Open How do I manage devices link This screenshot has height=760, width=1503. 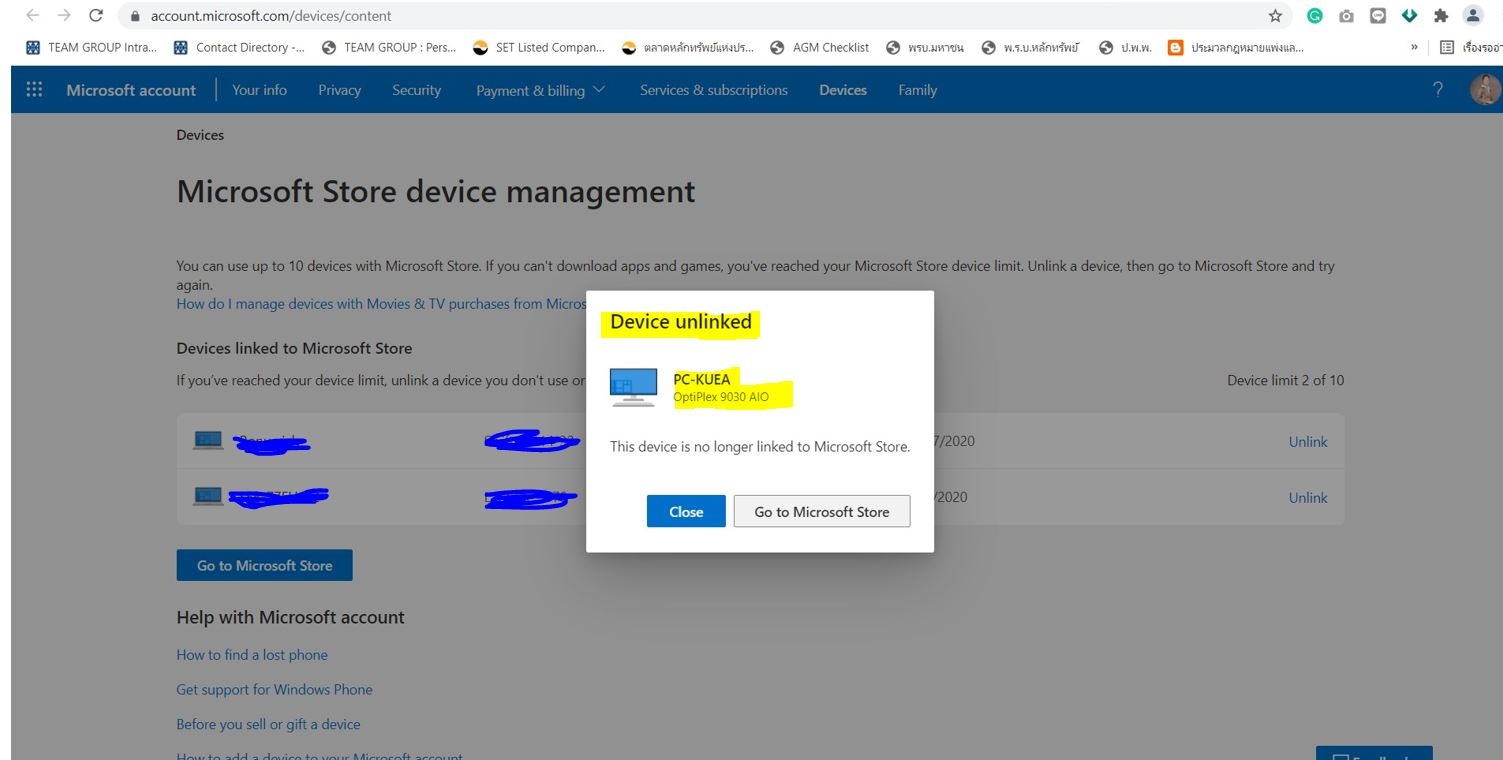(x=381, y=304)
